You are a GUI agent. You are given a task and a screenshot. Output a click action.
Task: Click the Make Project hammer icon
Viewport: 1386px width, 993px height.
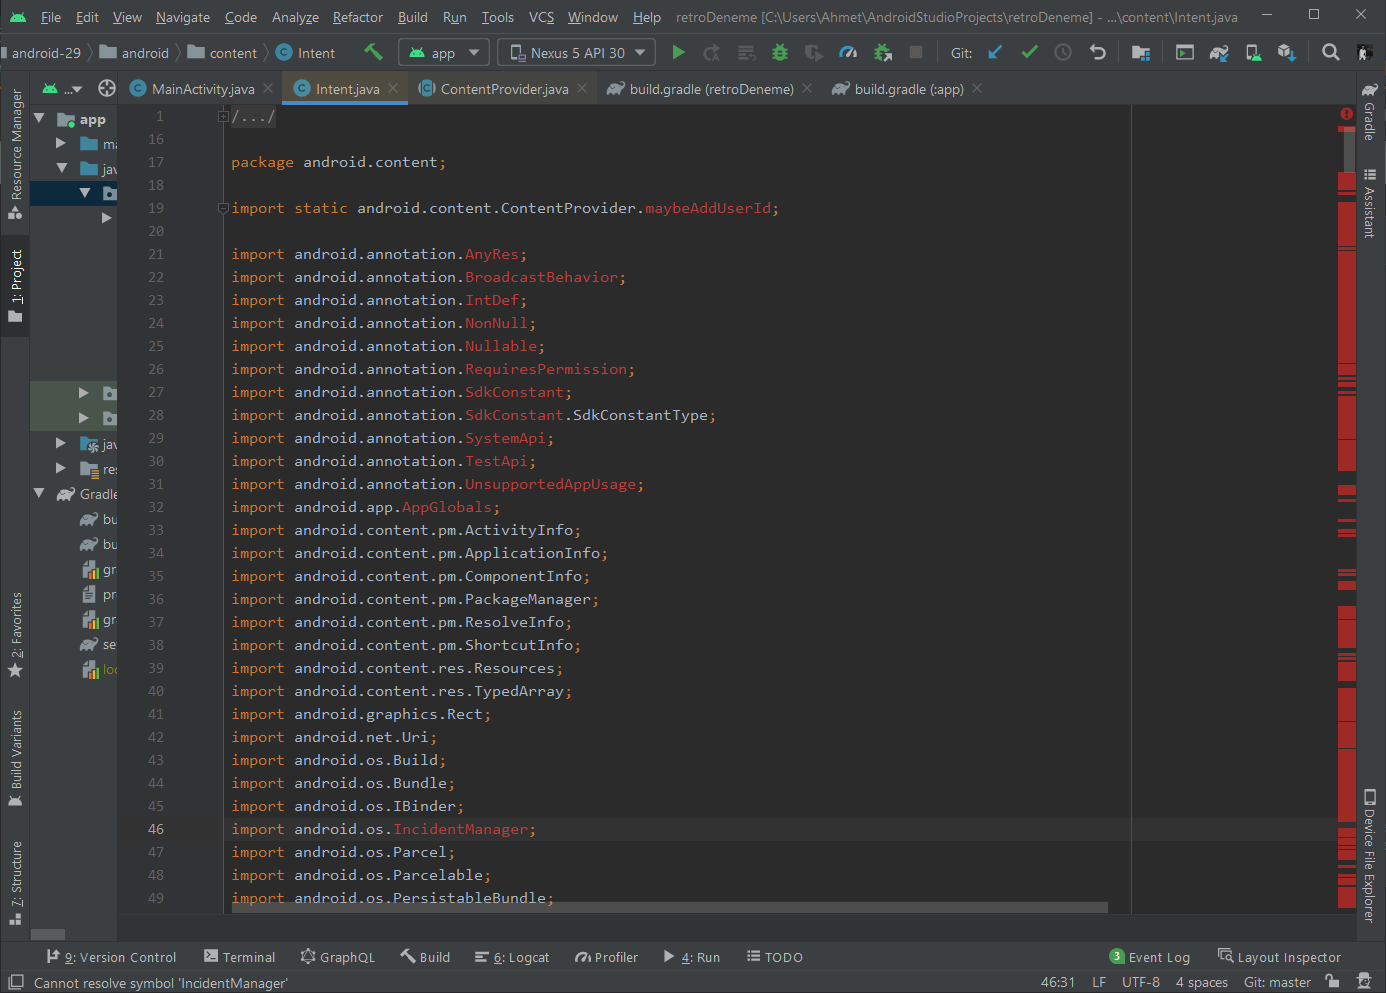[x=373, y=52]
